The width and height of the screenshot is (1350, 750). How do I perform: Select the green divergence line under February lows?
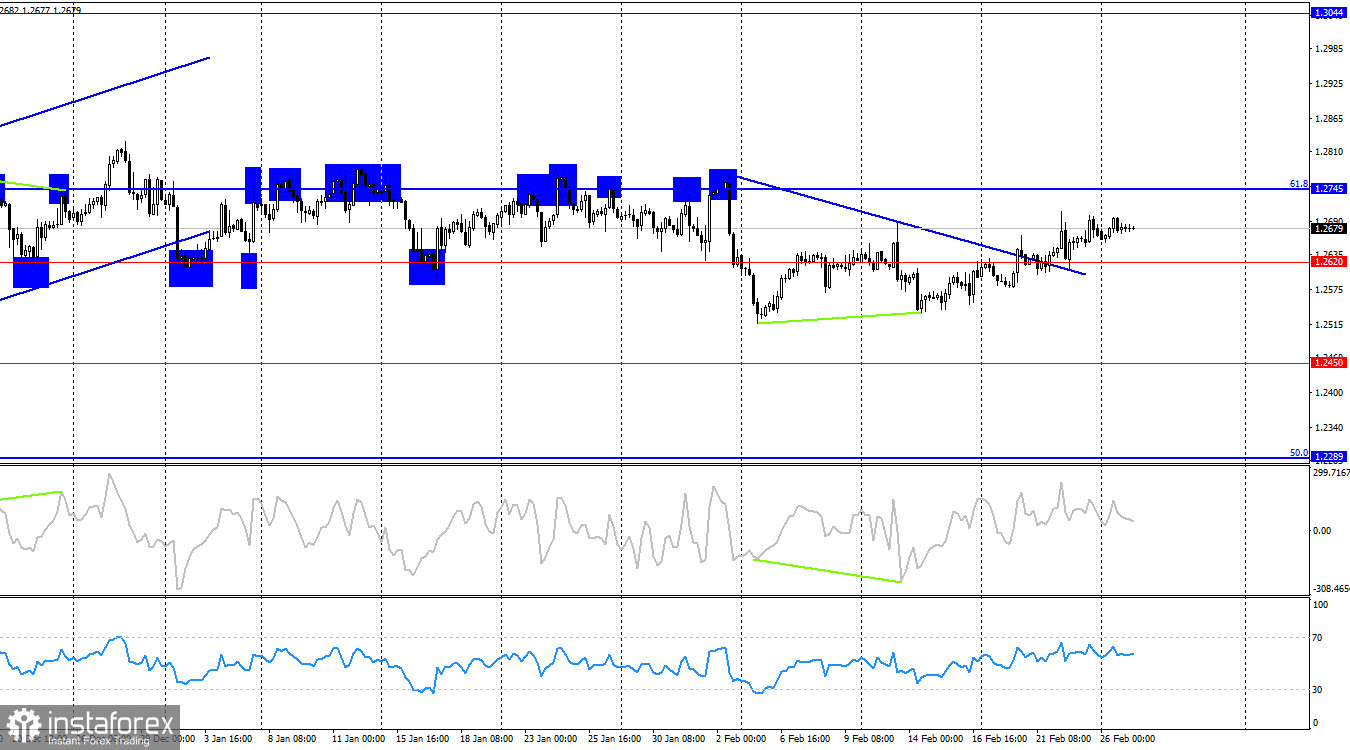pos(838,318)
